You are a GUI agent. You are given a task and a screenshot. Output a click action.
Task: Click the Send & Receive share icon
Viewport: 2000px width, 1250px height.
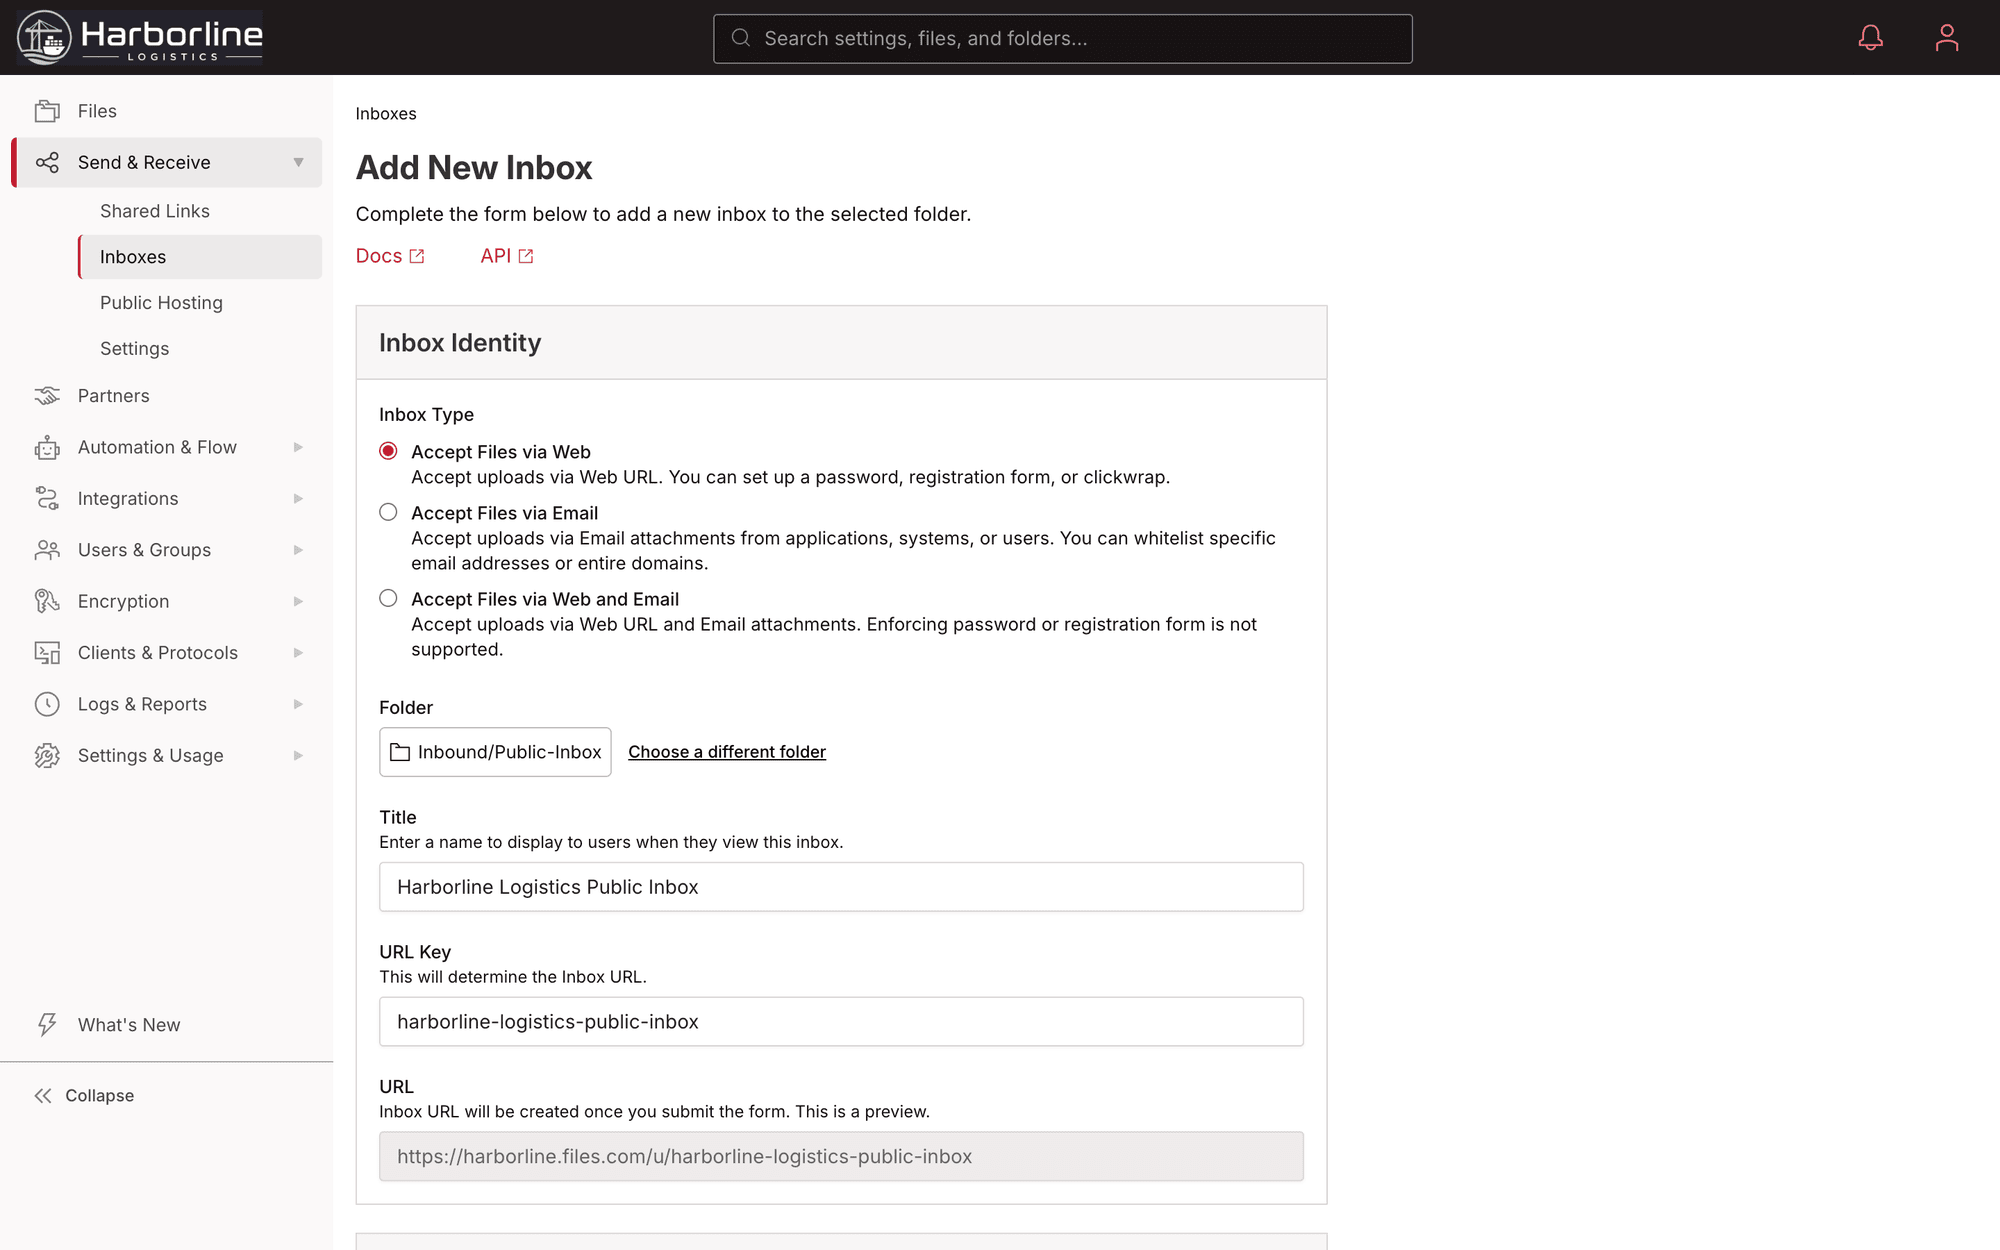47,162
